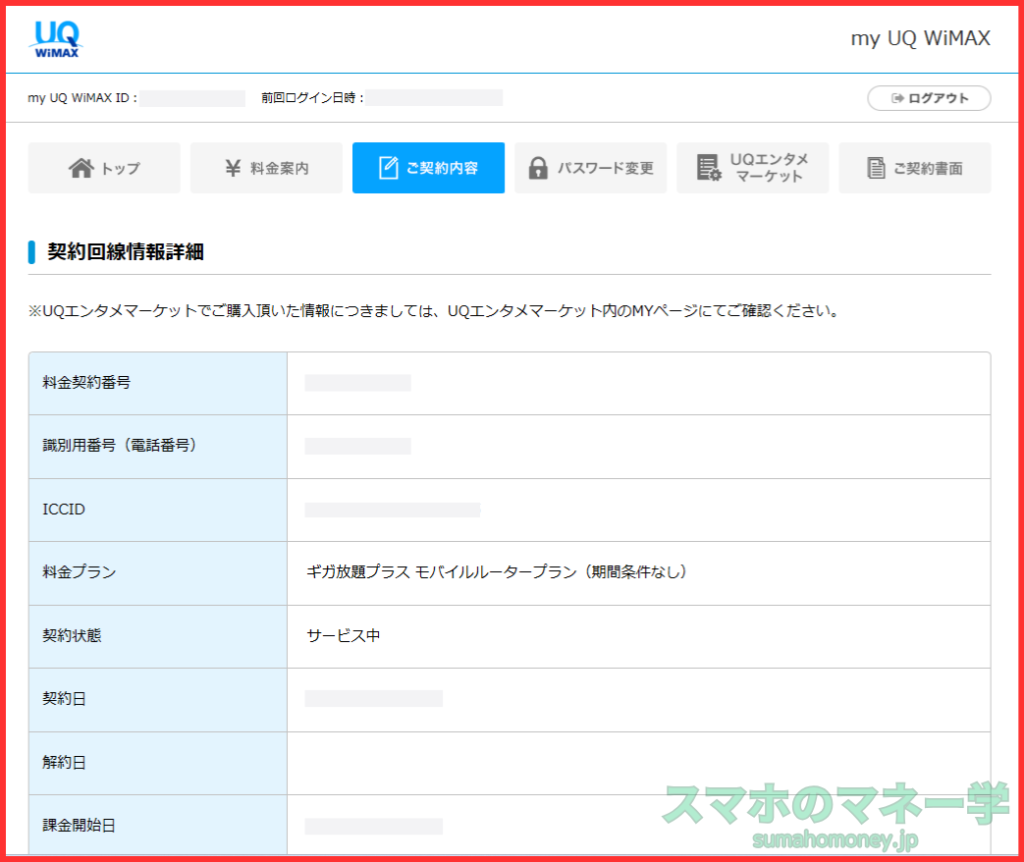Click the UQ WiMAX logo

pos(56,39)
